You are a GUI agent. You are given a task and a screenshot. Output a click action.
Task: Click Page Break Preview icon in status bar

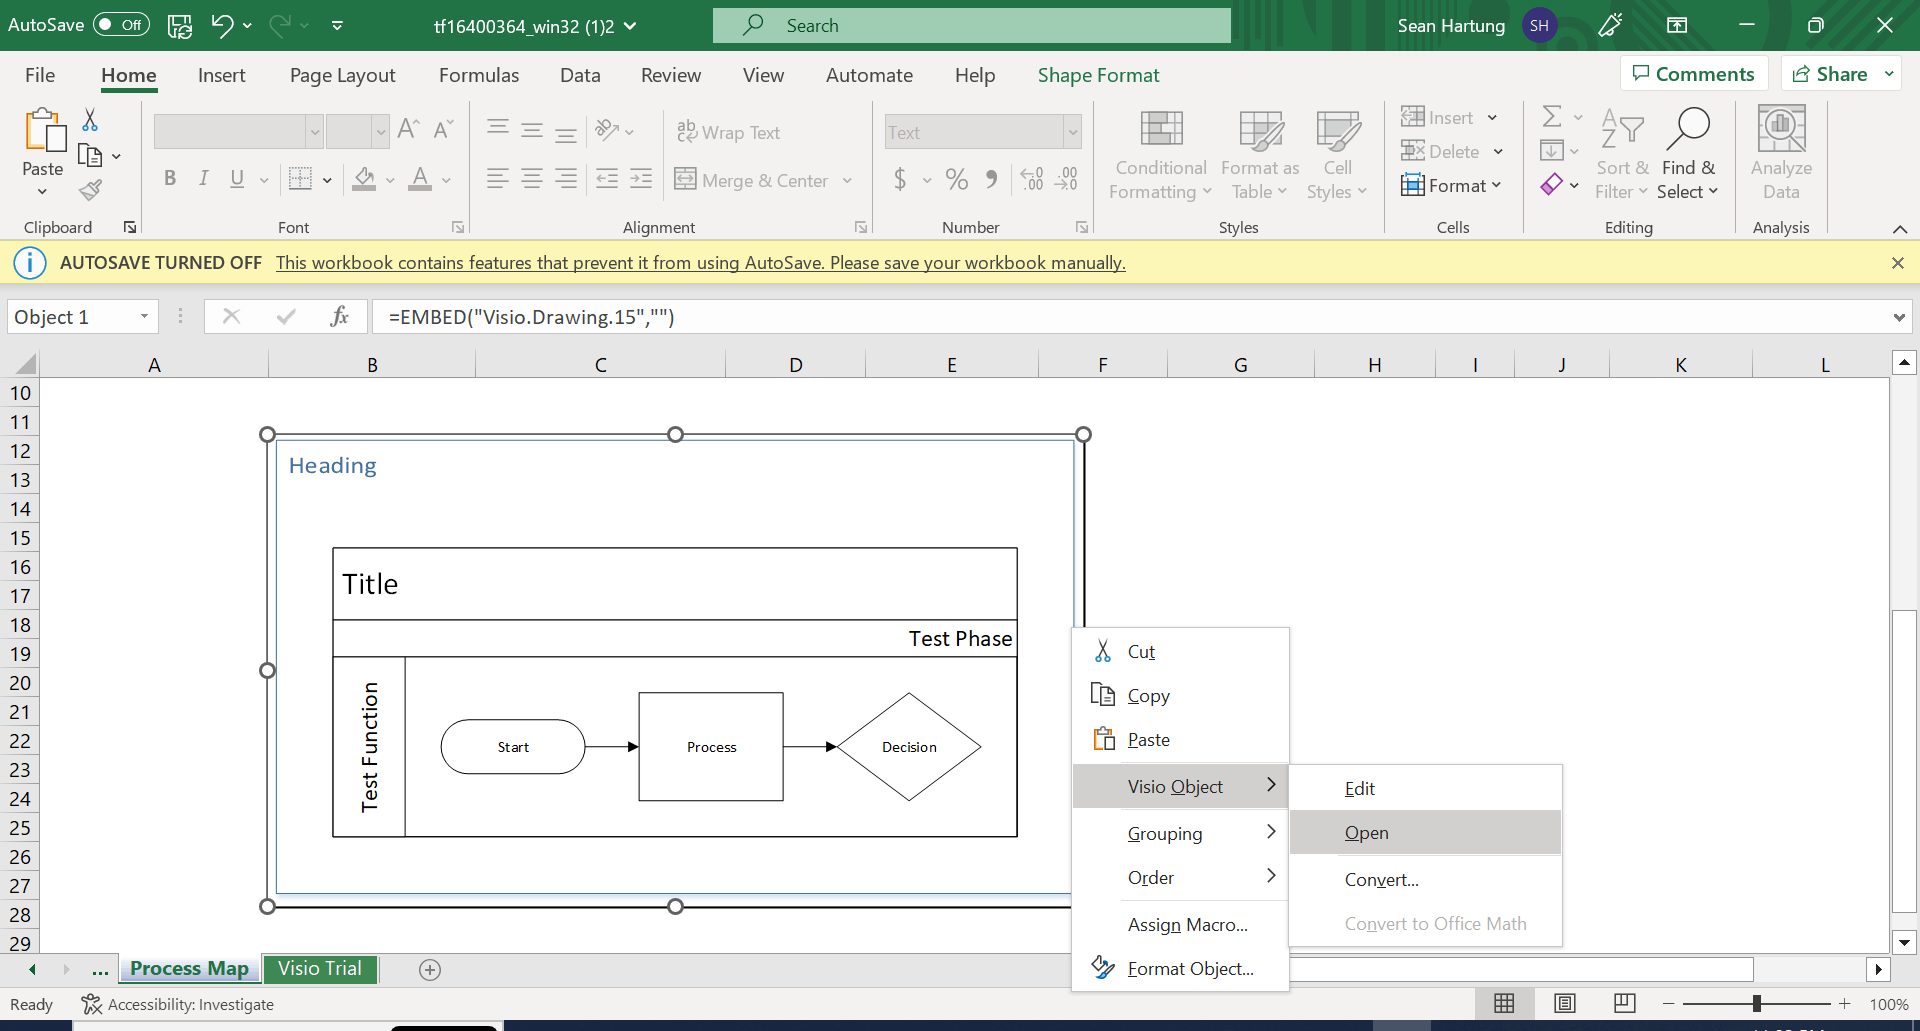point(1625,1004)
